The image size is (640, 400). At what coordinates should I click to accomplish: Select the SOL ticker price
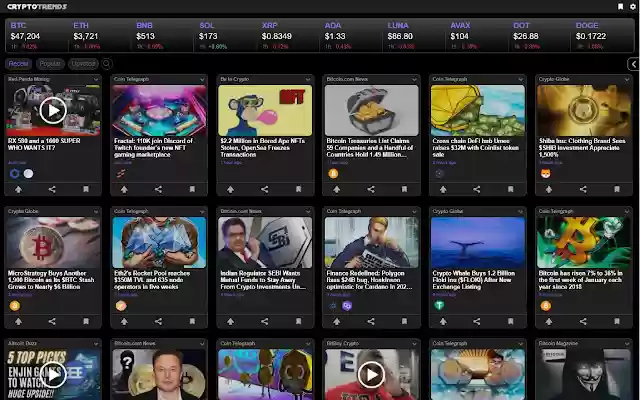(x=208, y=36)
